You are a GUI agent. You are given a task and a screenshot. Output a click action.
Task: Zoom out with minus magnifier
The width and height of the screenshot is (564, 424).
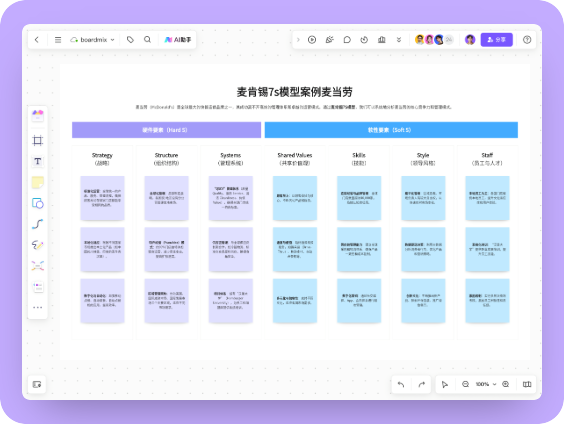[465, 384]
